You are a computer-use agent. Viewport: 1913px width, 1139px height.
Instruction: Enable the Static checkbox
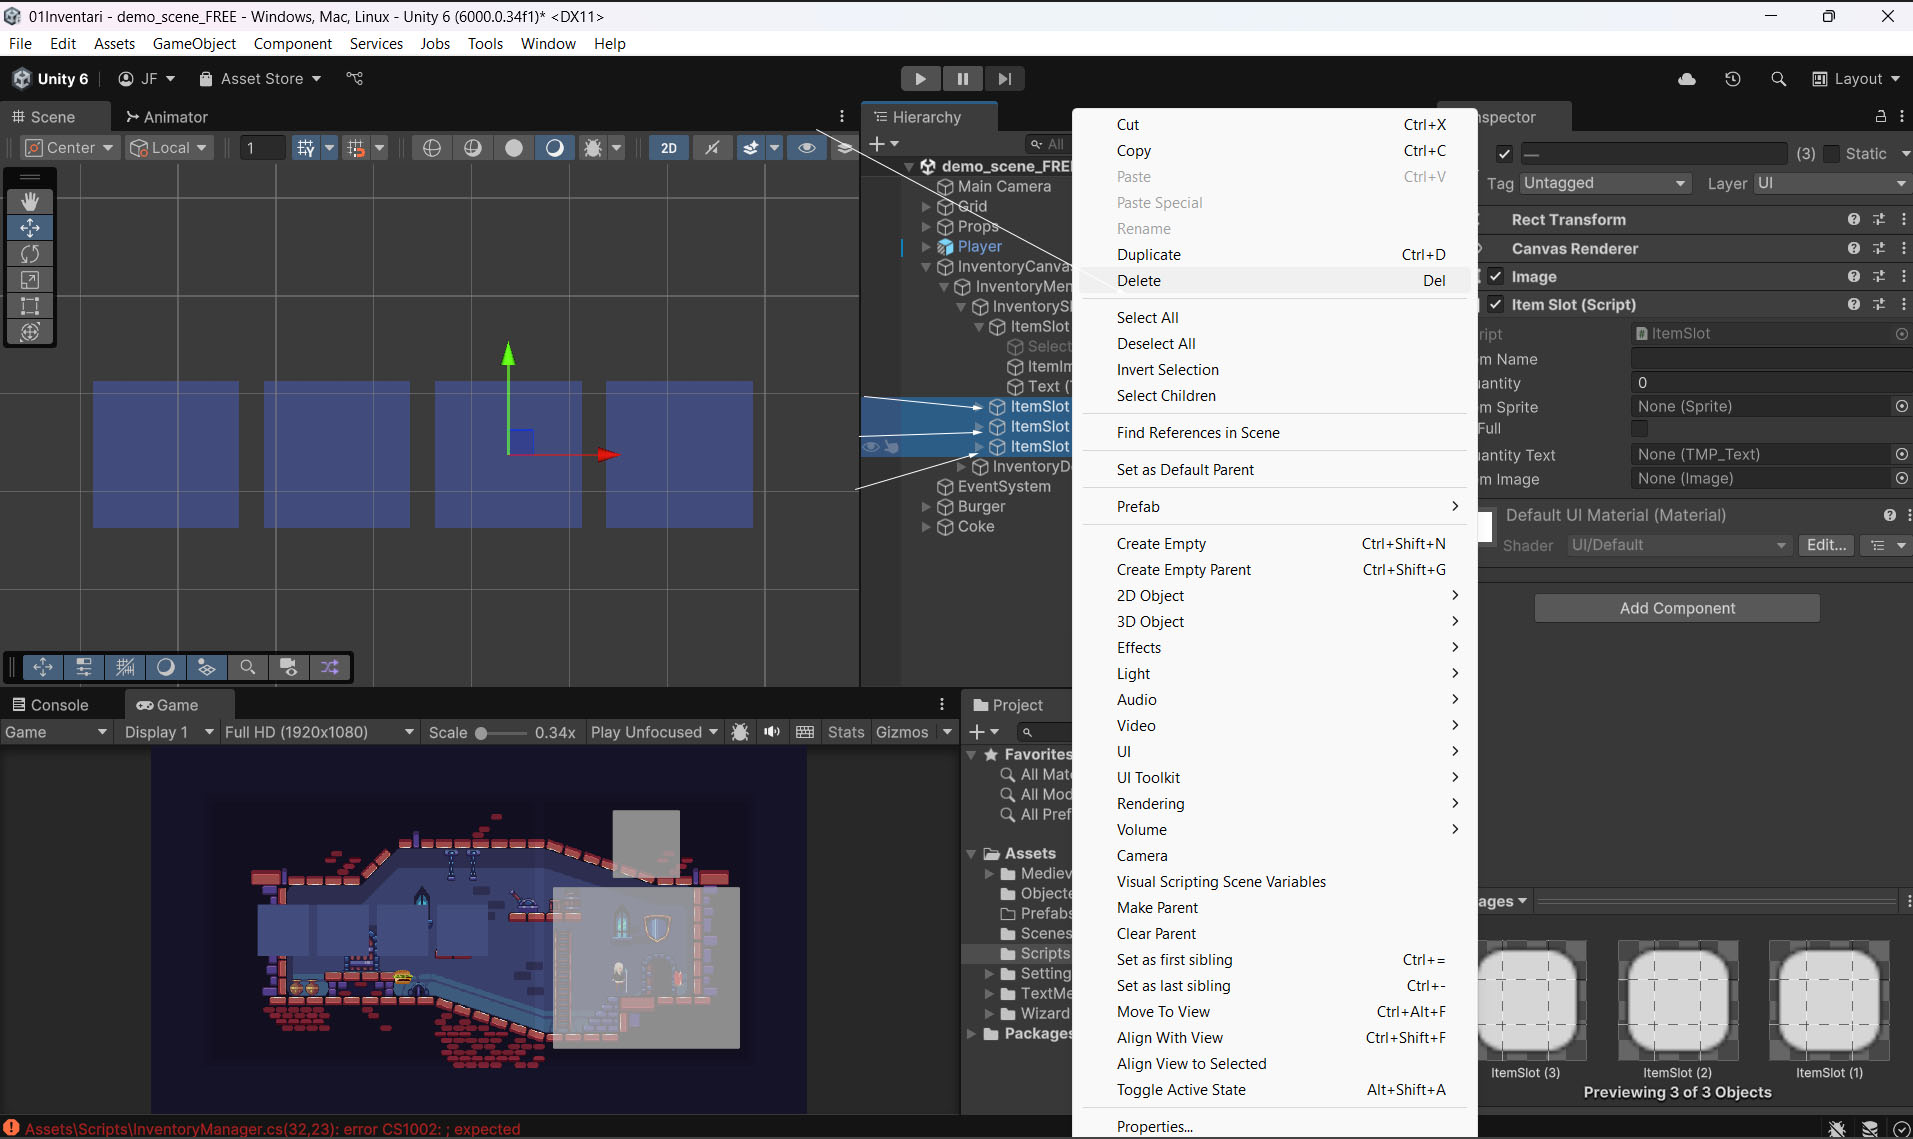coord(1832,153)
